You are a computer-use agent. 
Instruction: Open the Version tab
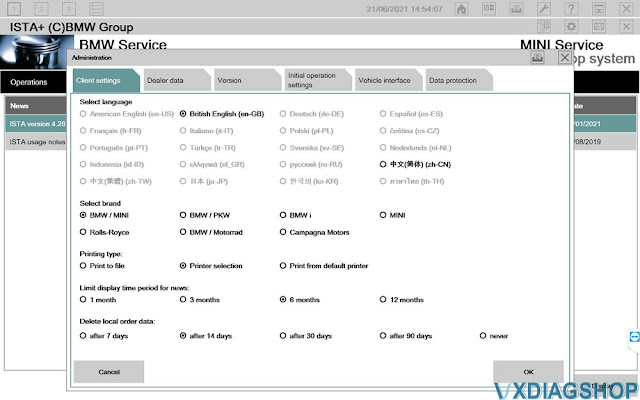pos(248,80)
